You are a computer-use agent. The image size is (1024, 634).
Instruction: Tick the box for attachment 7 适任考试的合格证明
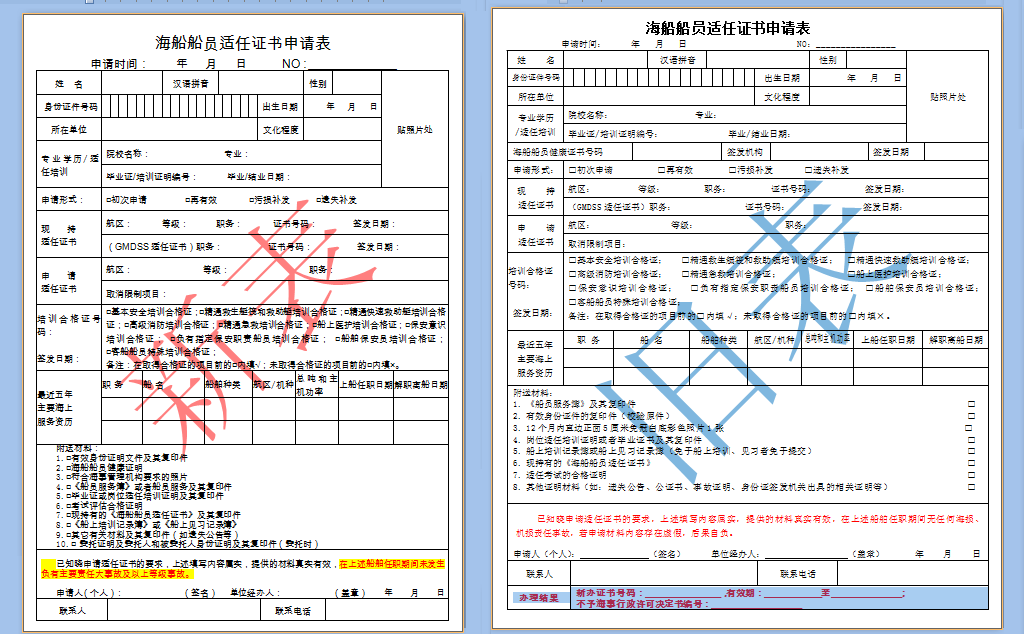click(972, 475)
